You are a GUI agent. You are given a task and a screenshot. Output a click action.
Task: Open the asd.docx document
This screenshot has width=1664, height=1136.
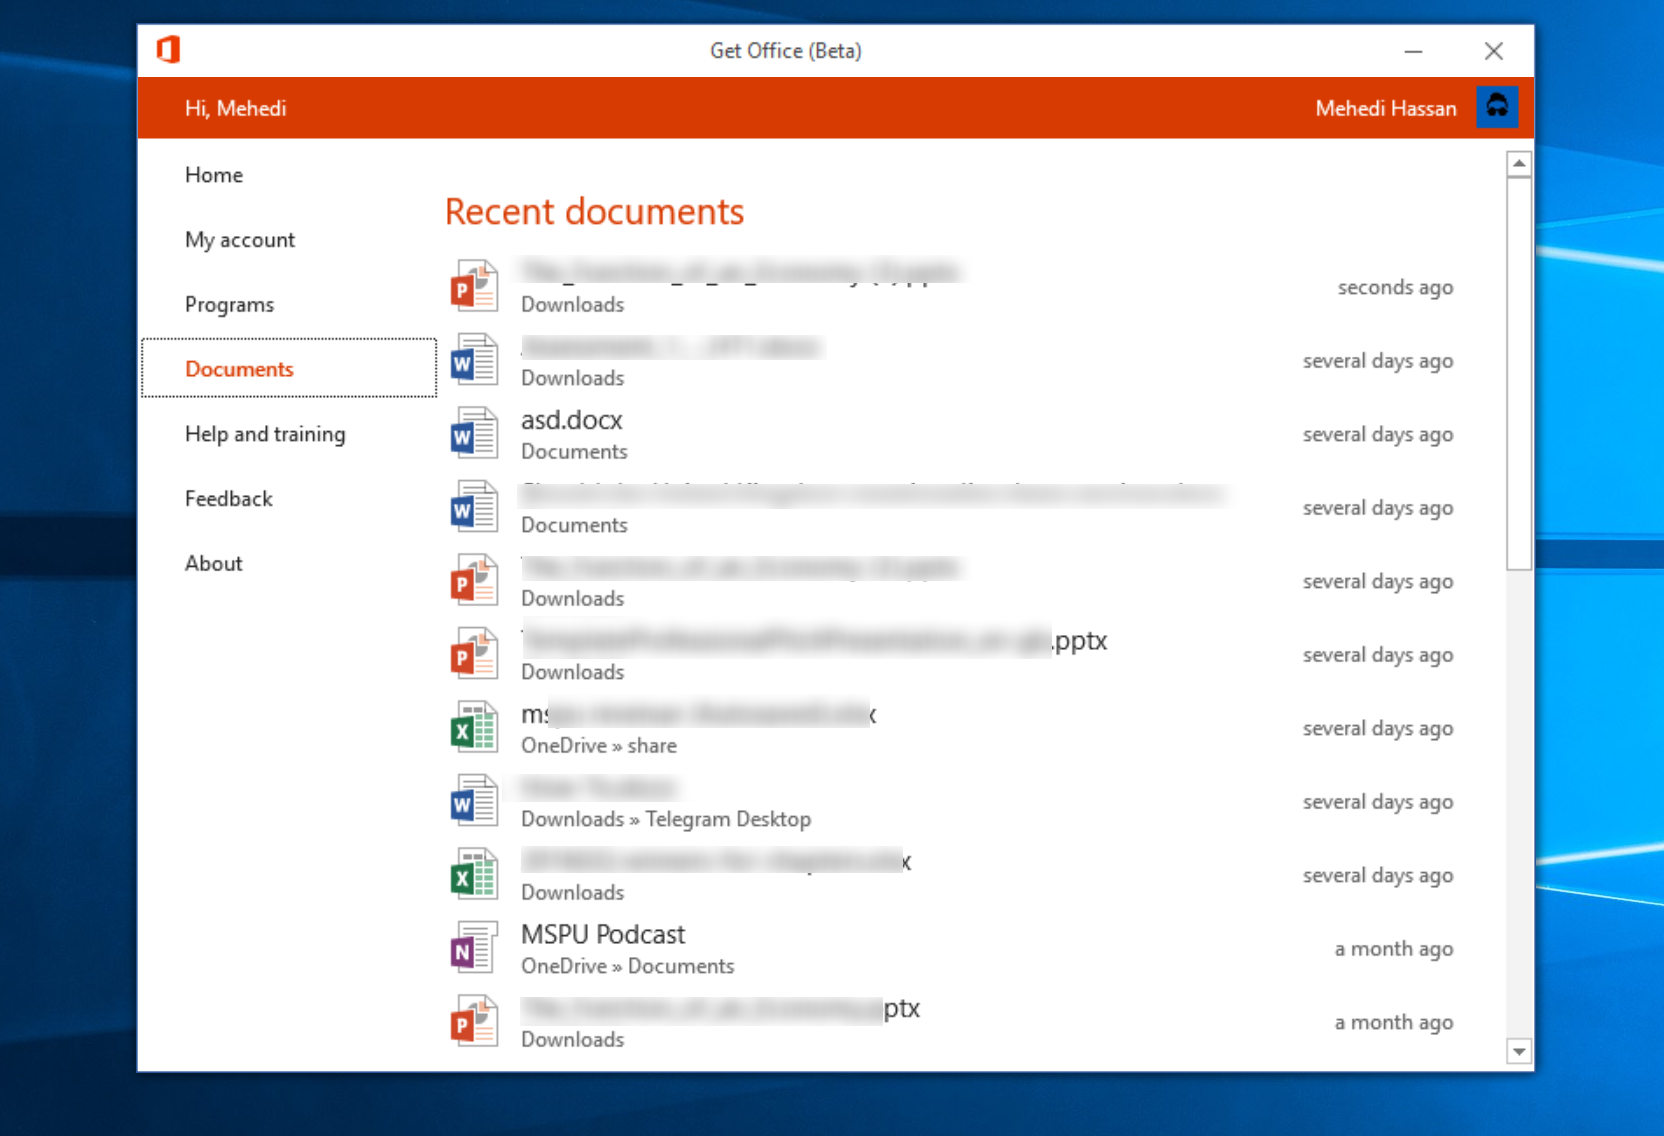click(571, 420)
